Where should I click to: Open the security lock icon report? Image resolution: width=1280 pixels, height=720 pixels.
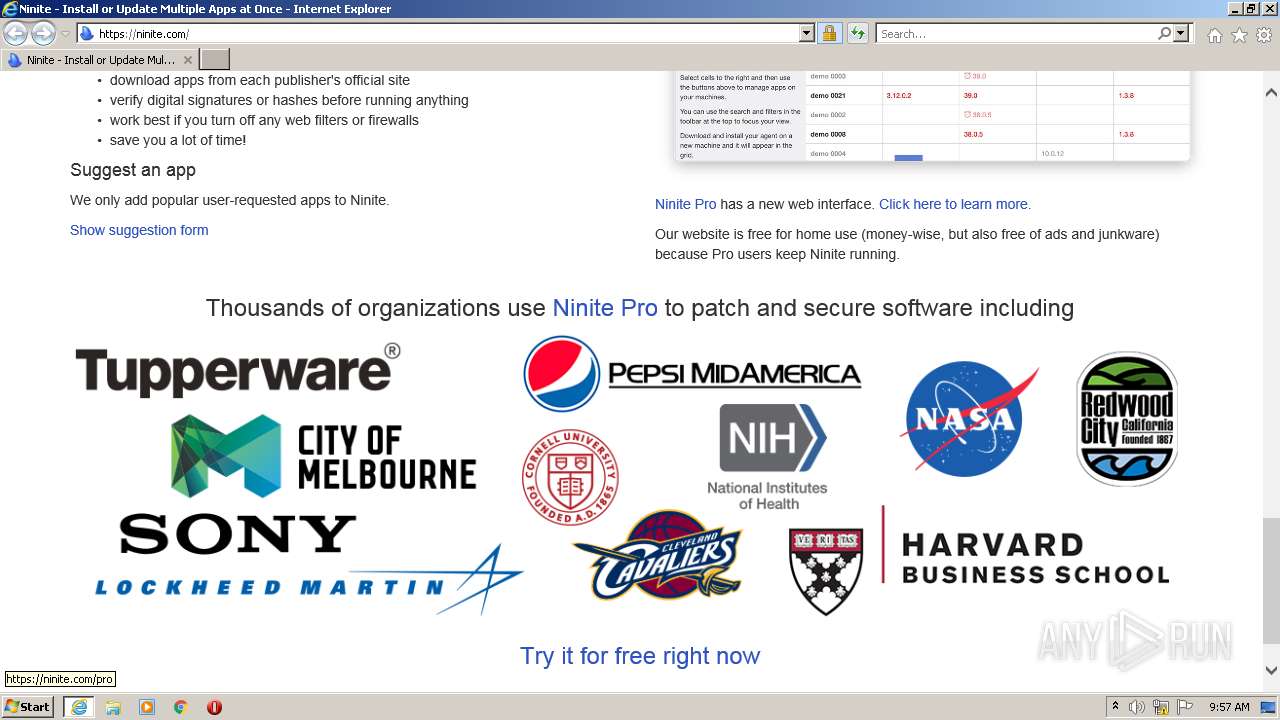pos(829,34)
